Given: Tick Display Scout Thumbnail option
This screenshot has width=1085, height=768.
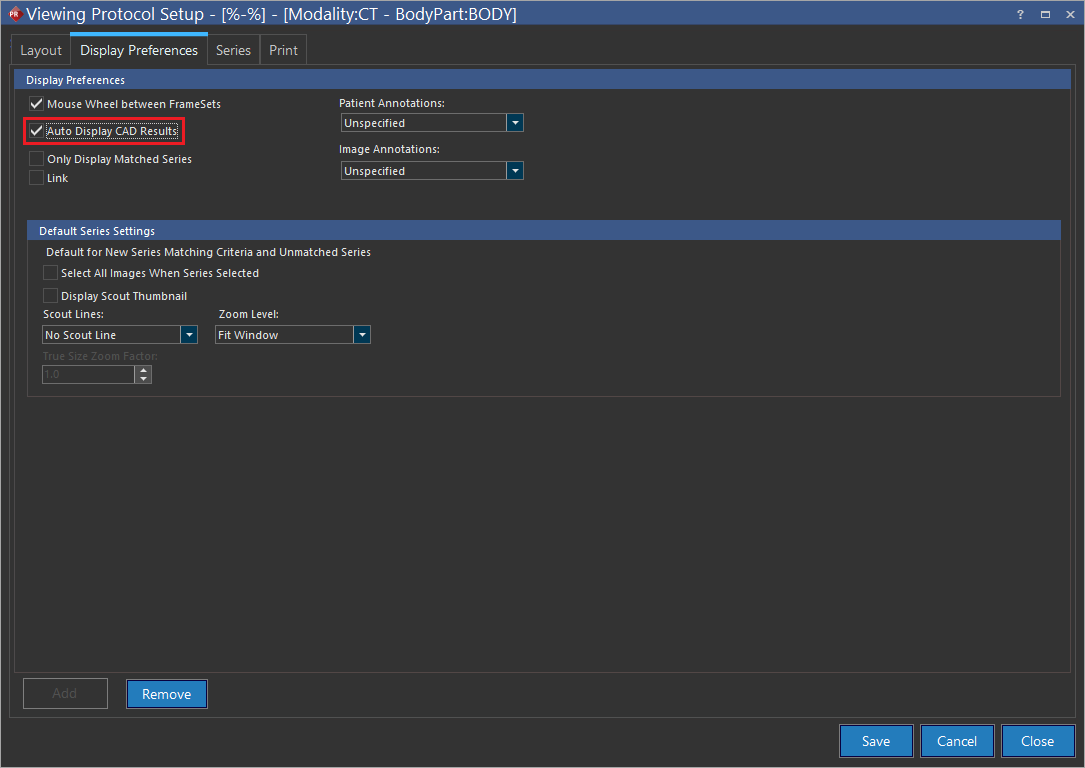Looking at the screenshot, I should 51,296.
